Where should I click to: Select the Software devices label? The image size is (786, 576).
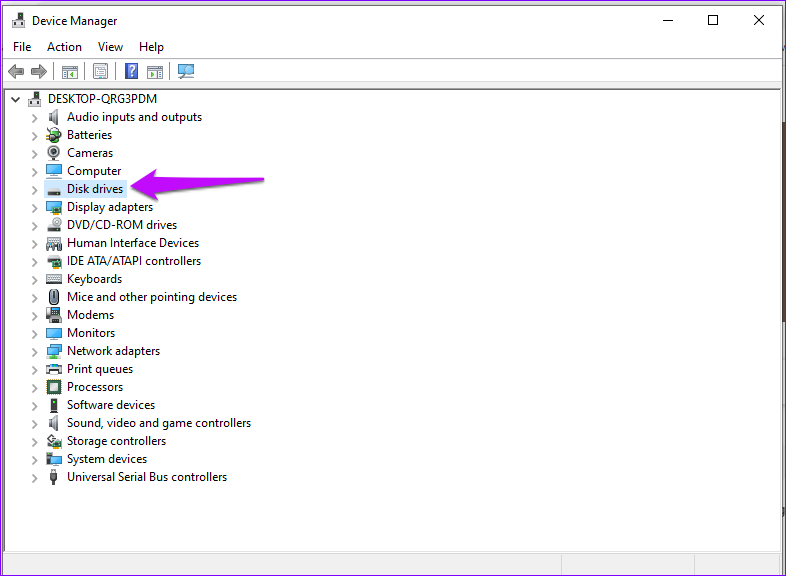pyautogui.click(x=111, y=405)
